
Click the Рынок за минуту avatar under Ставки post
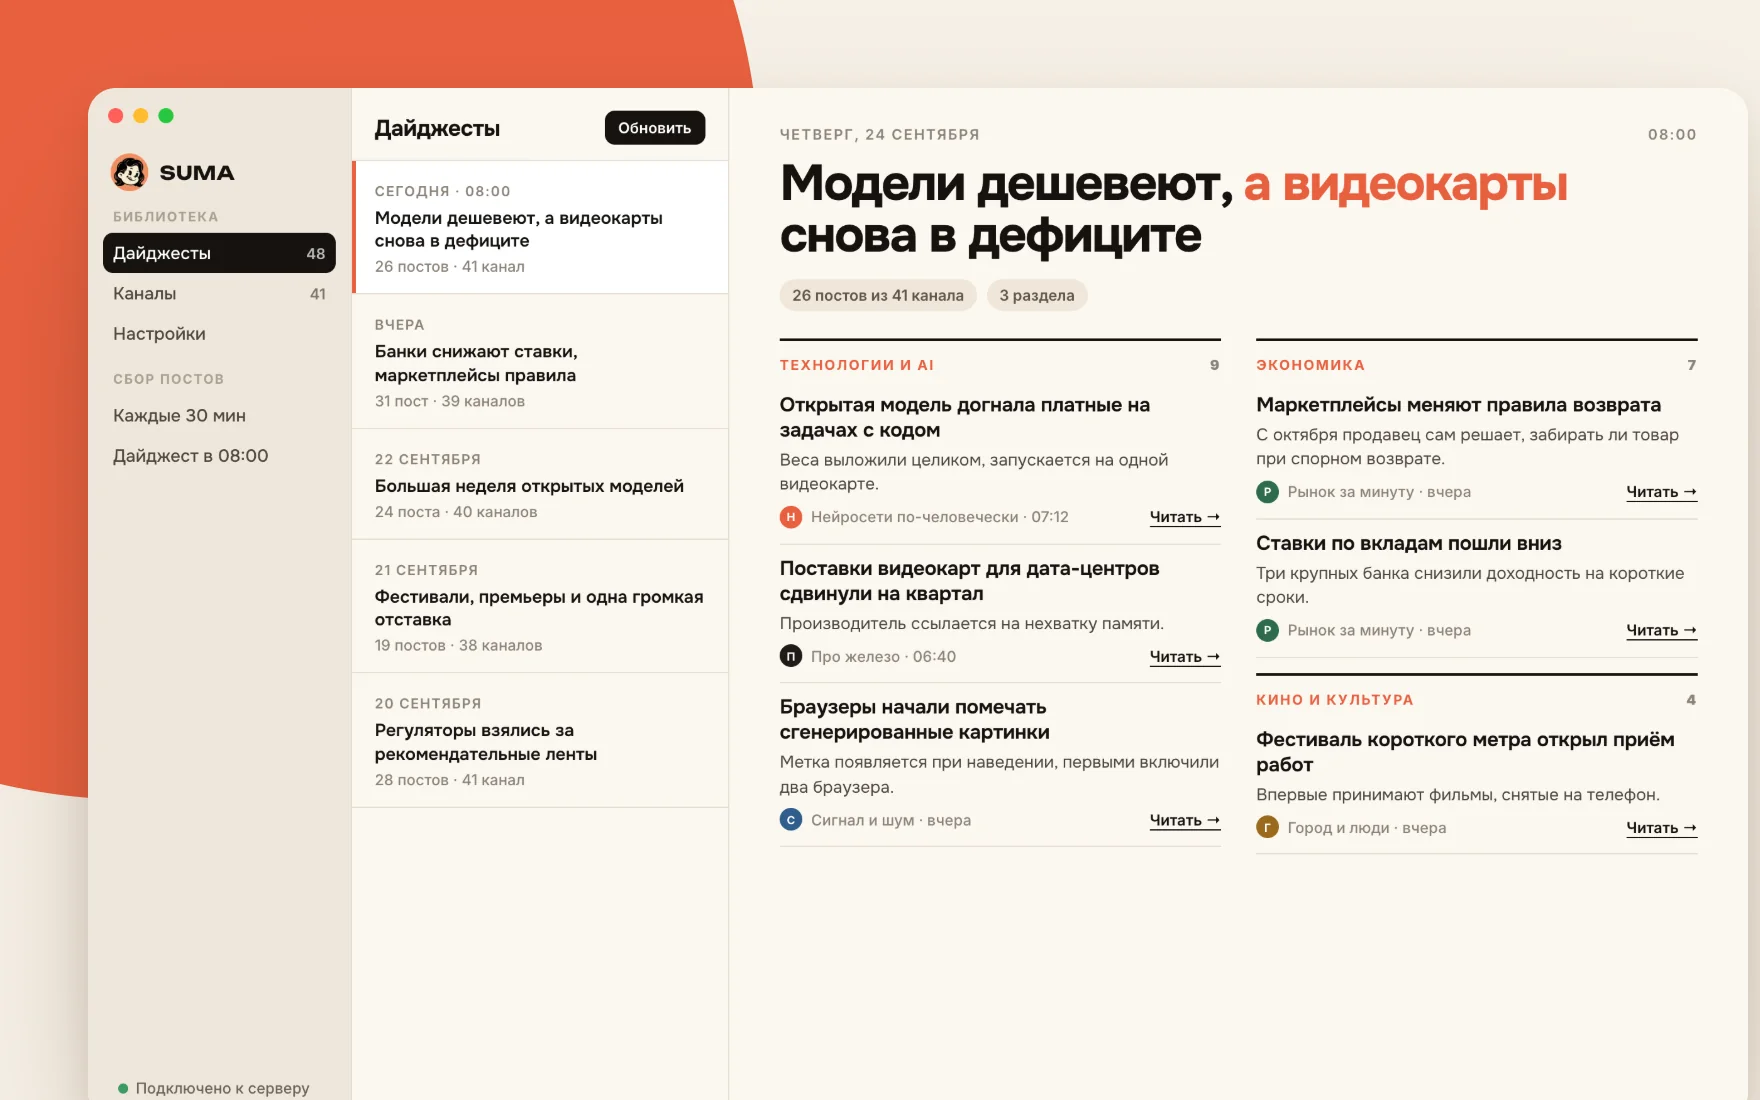[1267, 631]
